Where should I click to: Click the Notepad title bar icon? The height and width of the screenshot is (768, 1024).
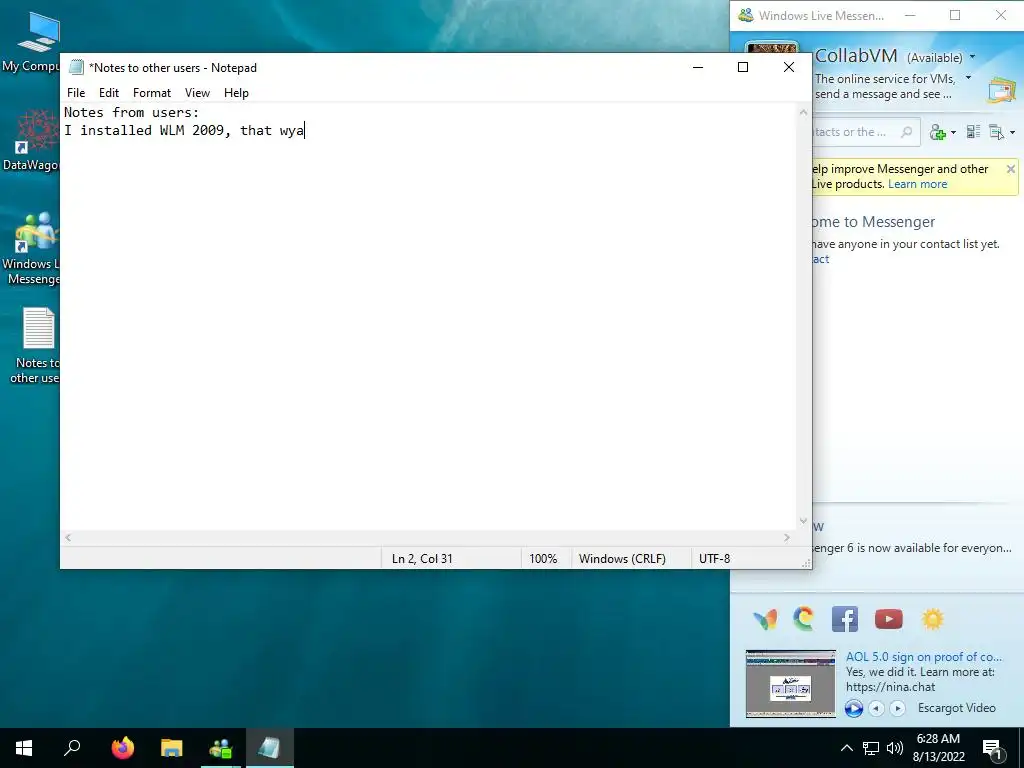pyautogui.click(x=76, y=67)
